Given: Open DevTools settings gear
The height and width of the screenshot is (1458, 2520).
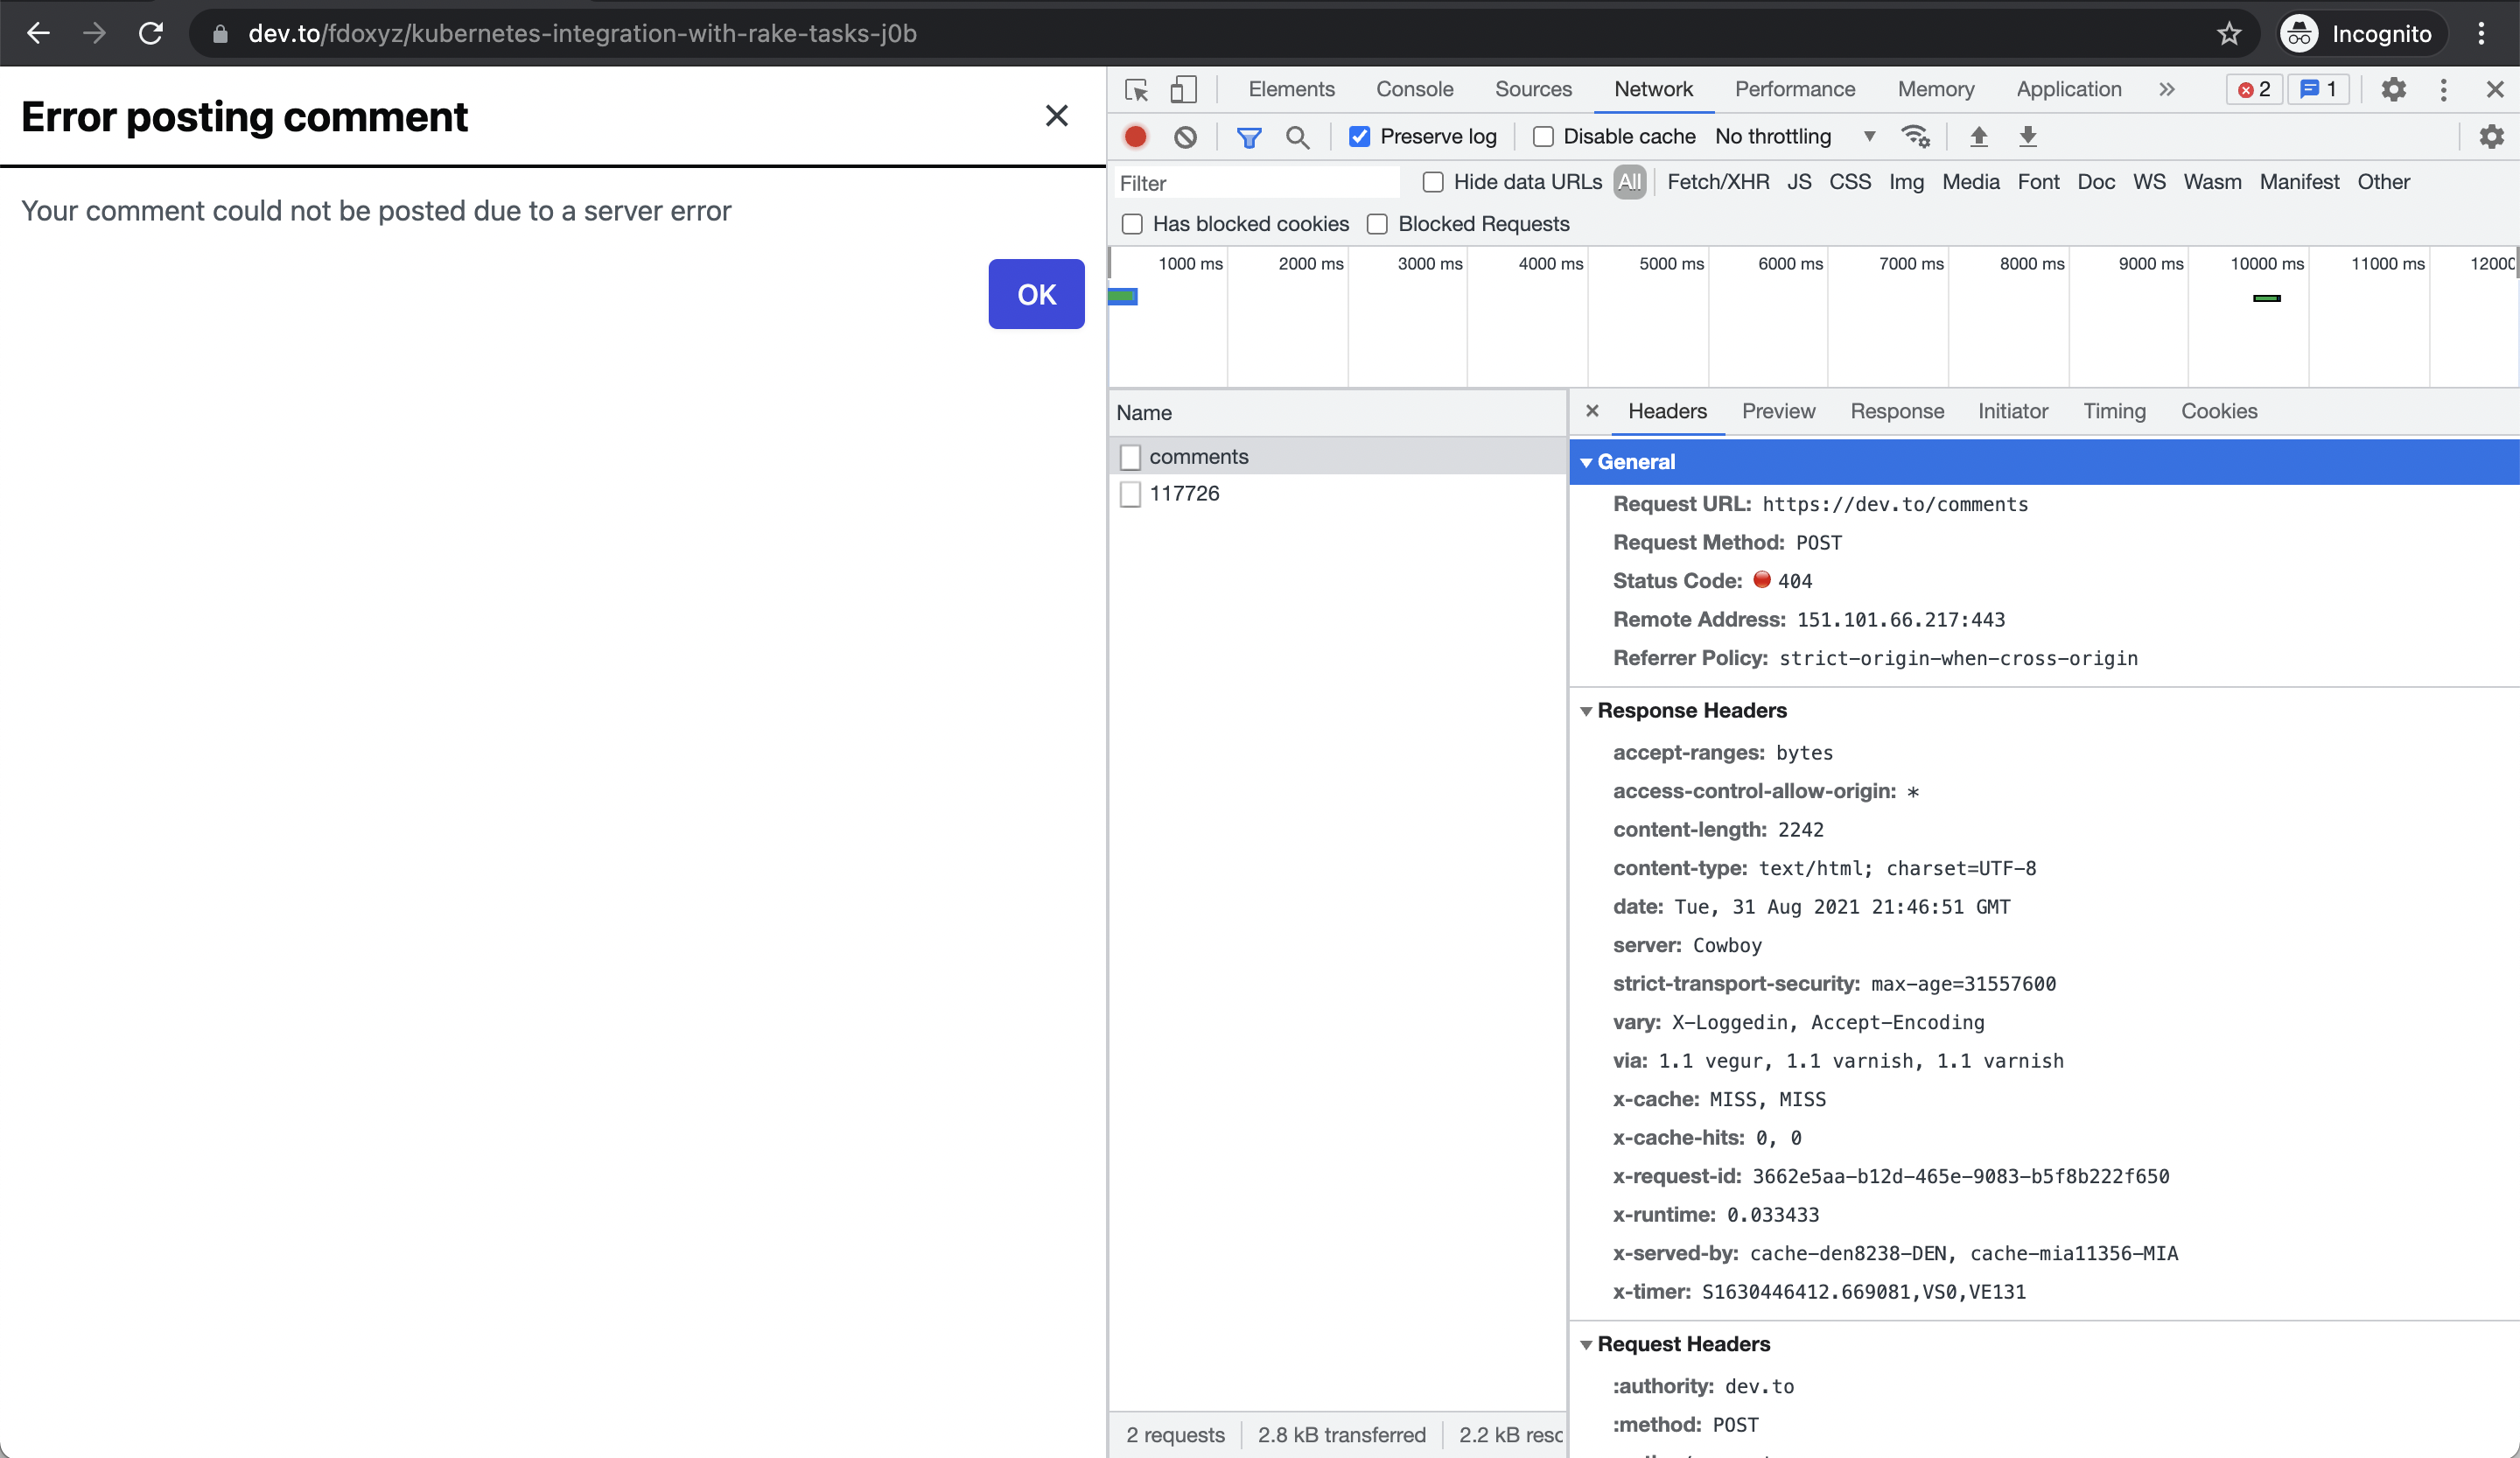Looking at the screenshot, I should pos(2392,90).
